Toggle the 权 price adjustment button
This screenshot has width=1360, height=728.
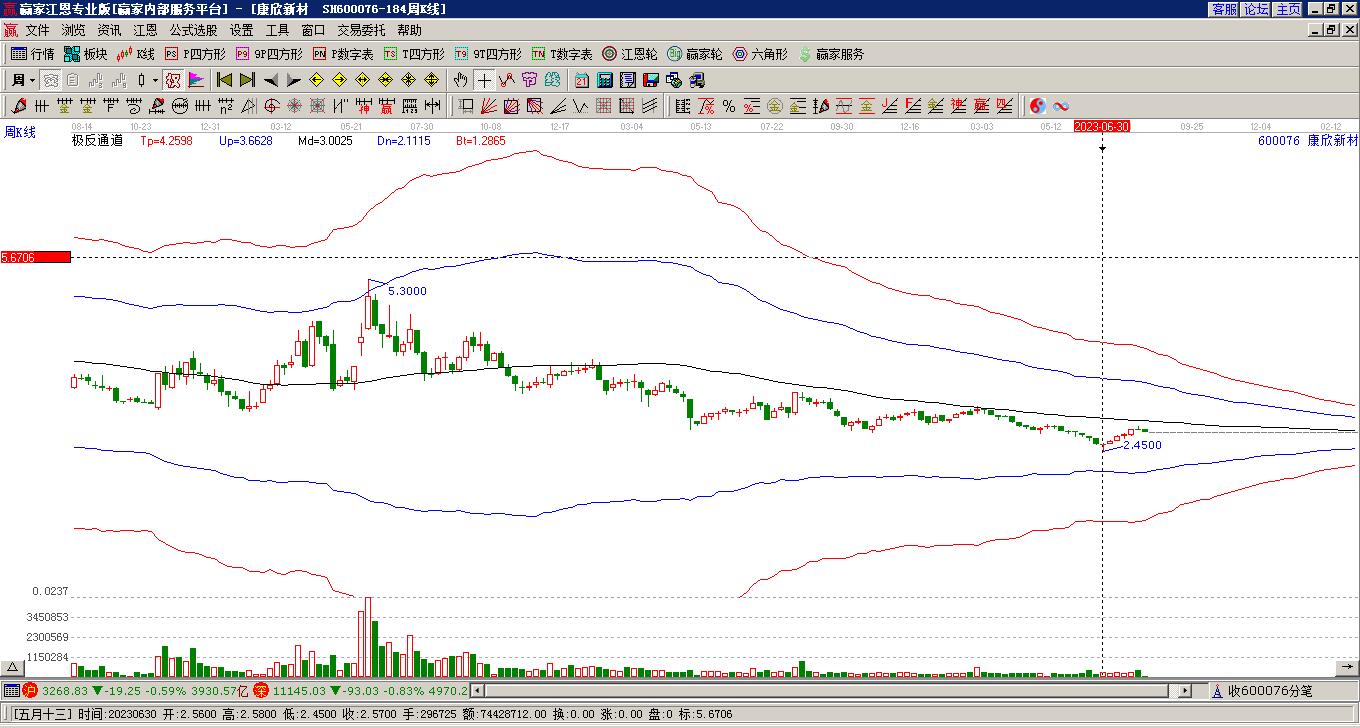pyautogui.click(x=173, y=80)
